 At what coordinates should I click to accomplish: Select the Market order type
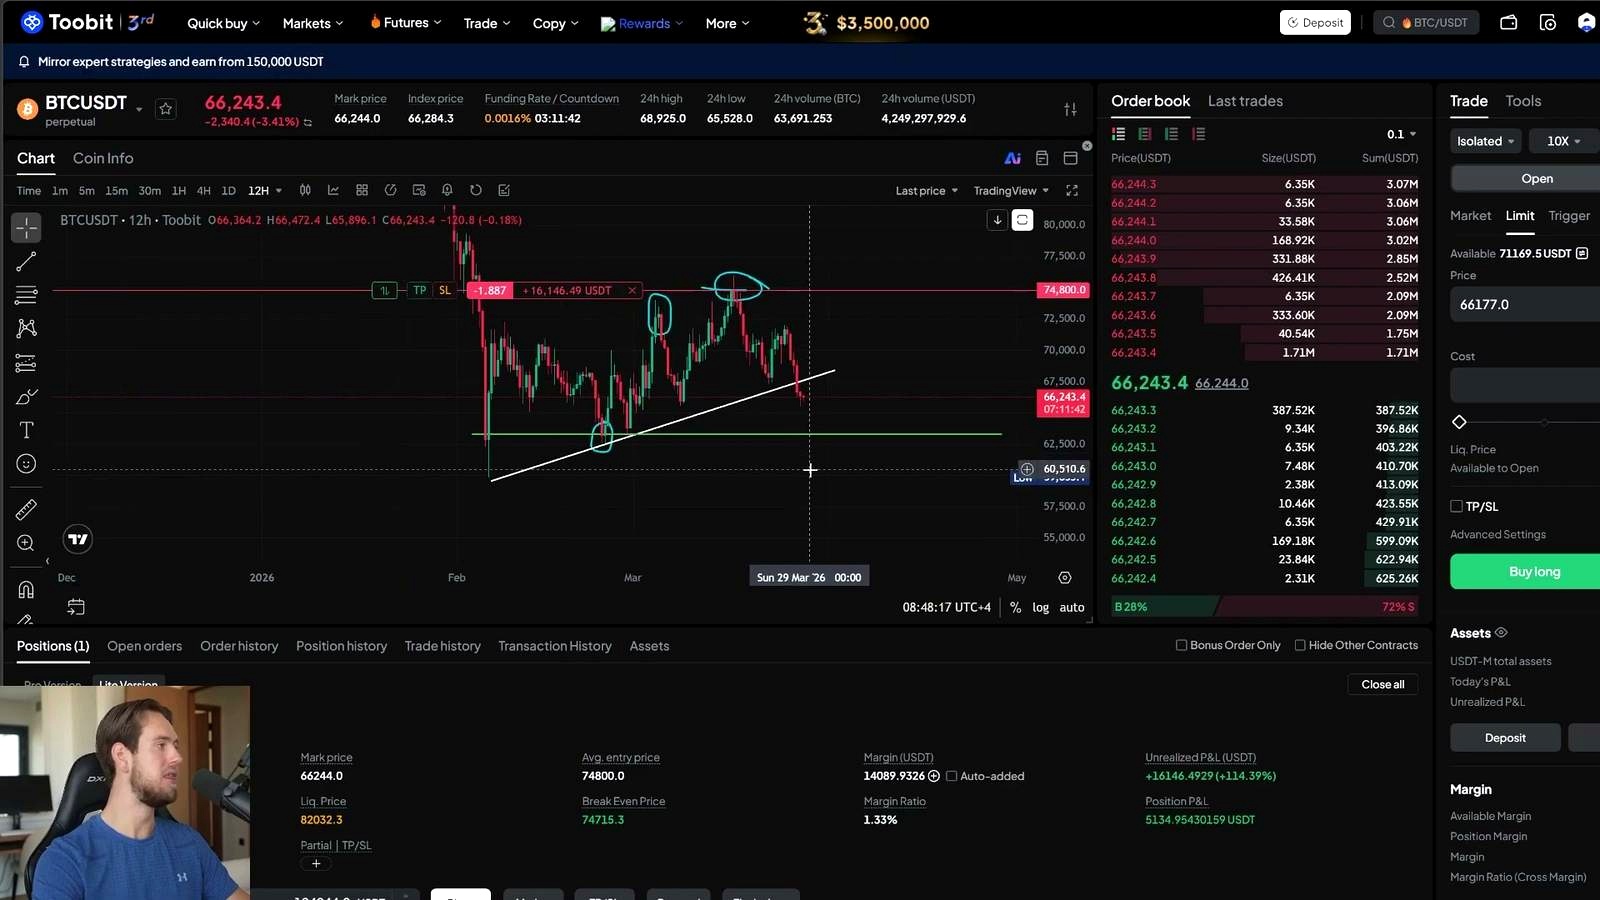pyautogui.click(x=1470, y=216)
